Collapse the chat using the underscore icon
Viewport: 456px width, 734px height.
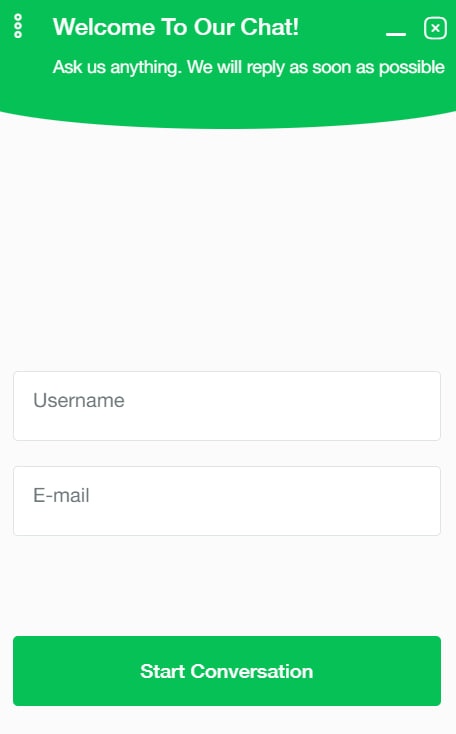pos(396,33)
